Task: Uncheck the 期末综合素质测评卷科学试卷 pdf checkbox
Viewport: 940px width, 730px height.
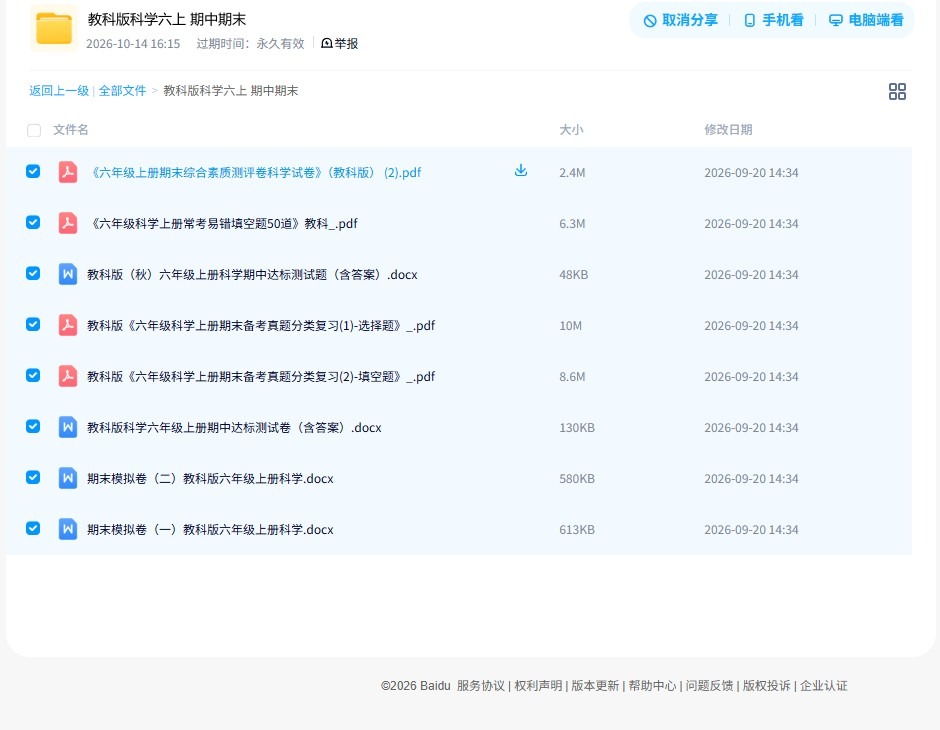Action: (33, 171)
